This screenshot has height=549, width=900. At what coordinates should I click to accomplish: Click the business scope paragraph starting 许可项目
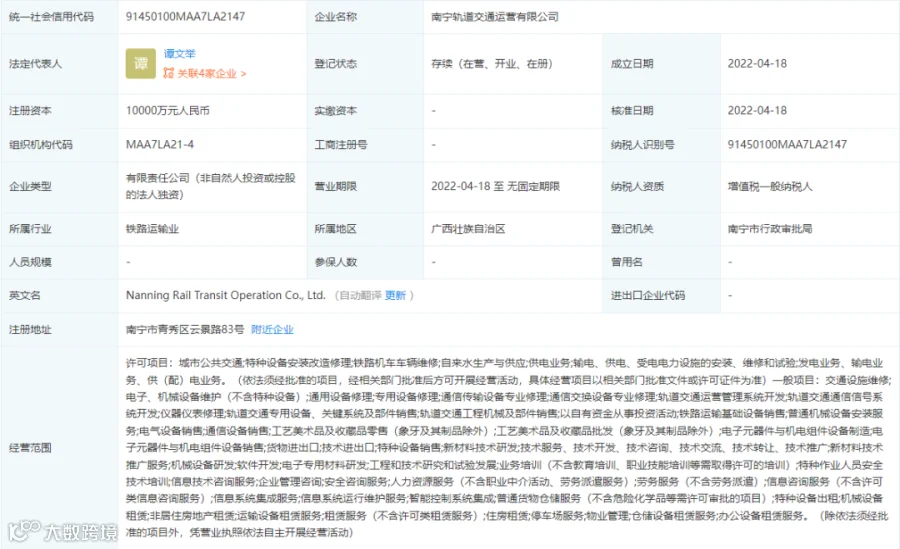point(508,447)
